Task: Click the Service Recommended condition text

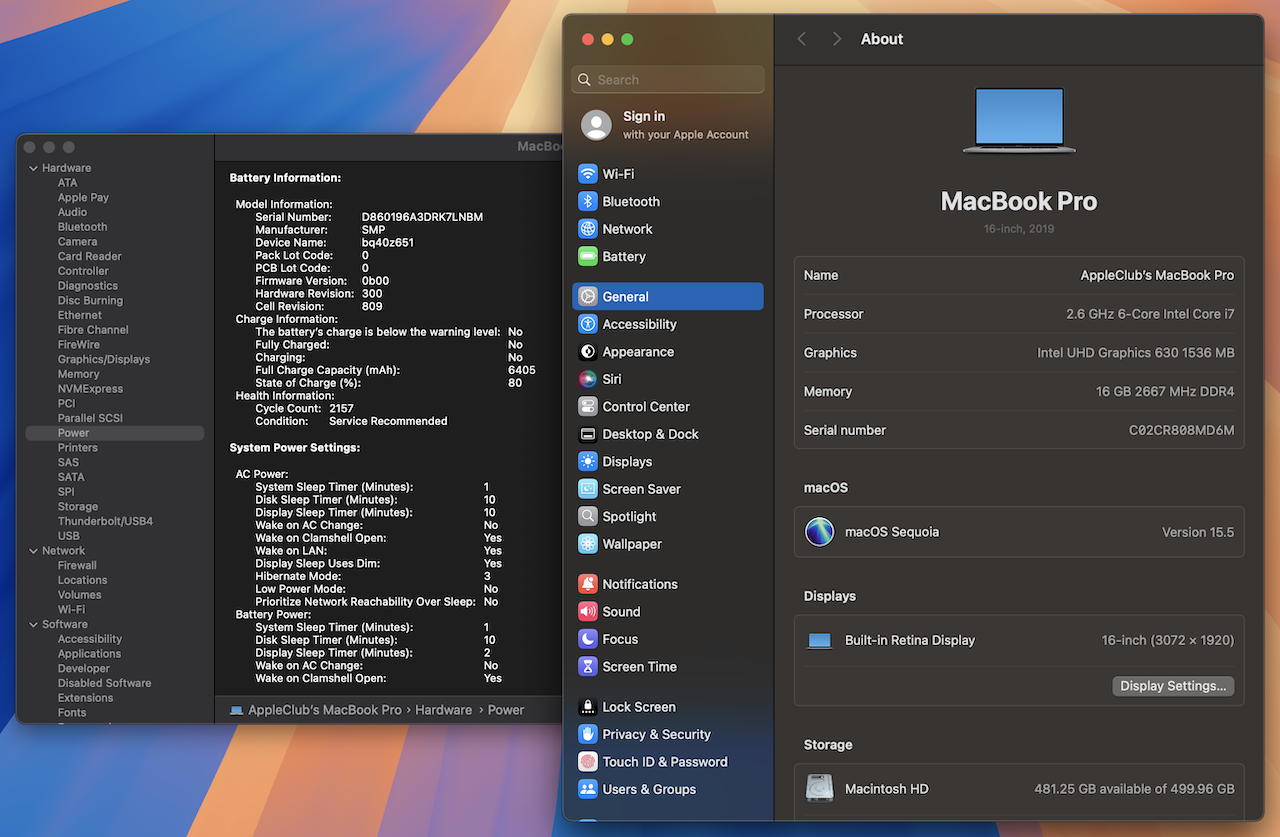Action: 388,421
